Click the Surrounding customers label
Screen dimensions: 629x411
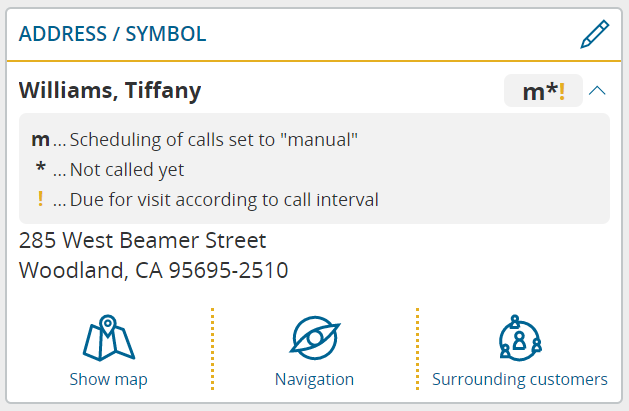[x=520, y=379]
